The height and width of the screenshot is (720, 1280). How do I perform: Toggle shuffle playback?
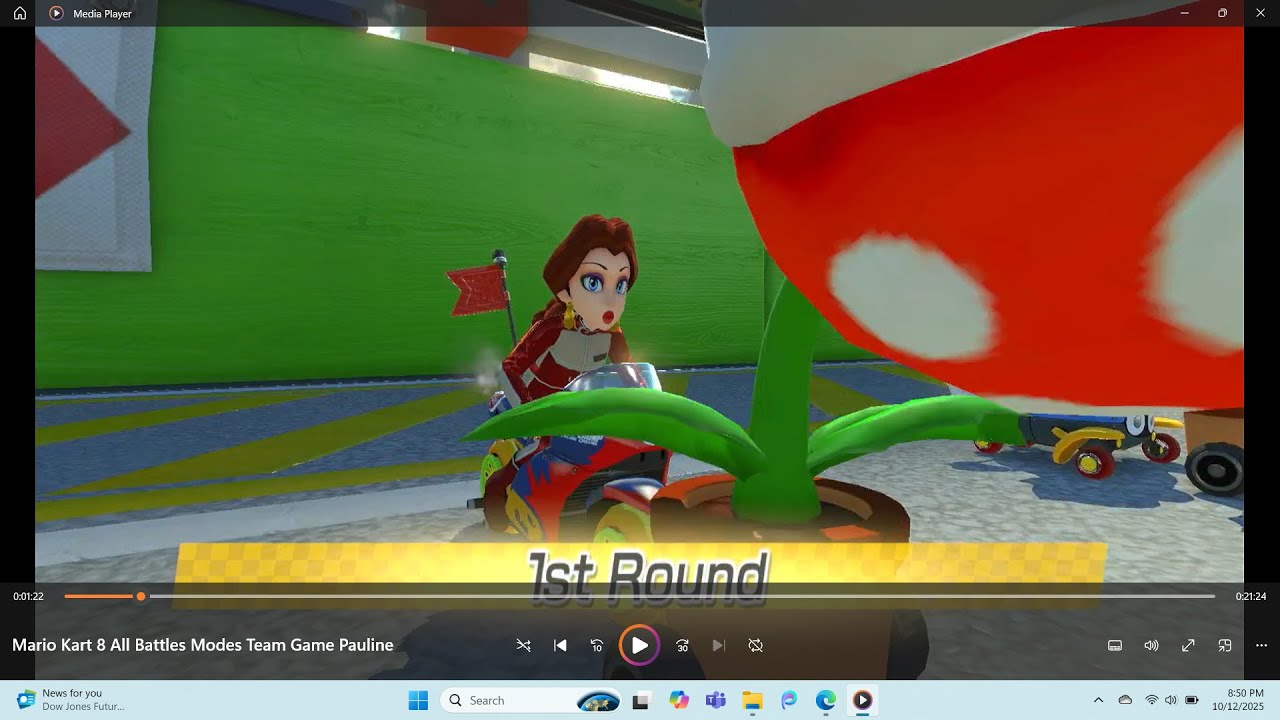click(523, 645)
